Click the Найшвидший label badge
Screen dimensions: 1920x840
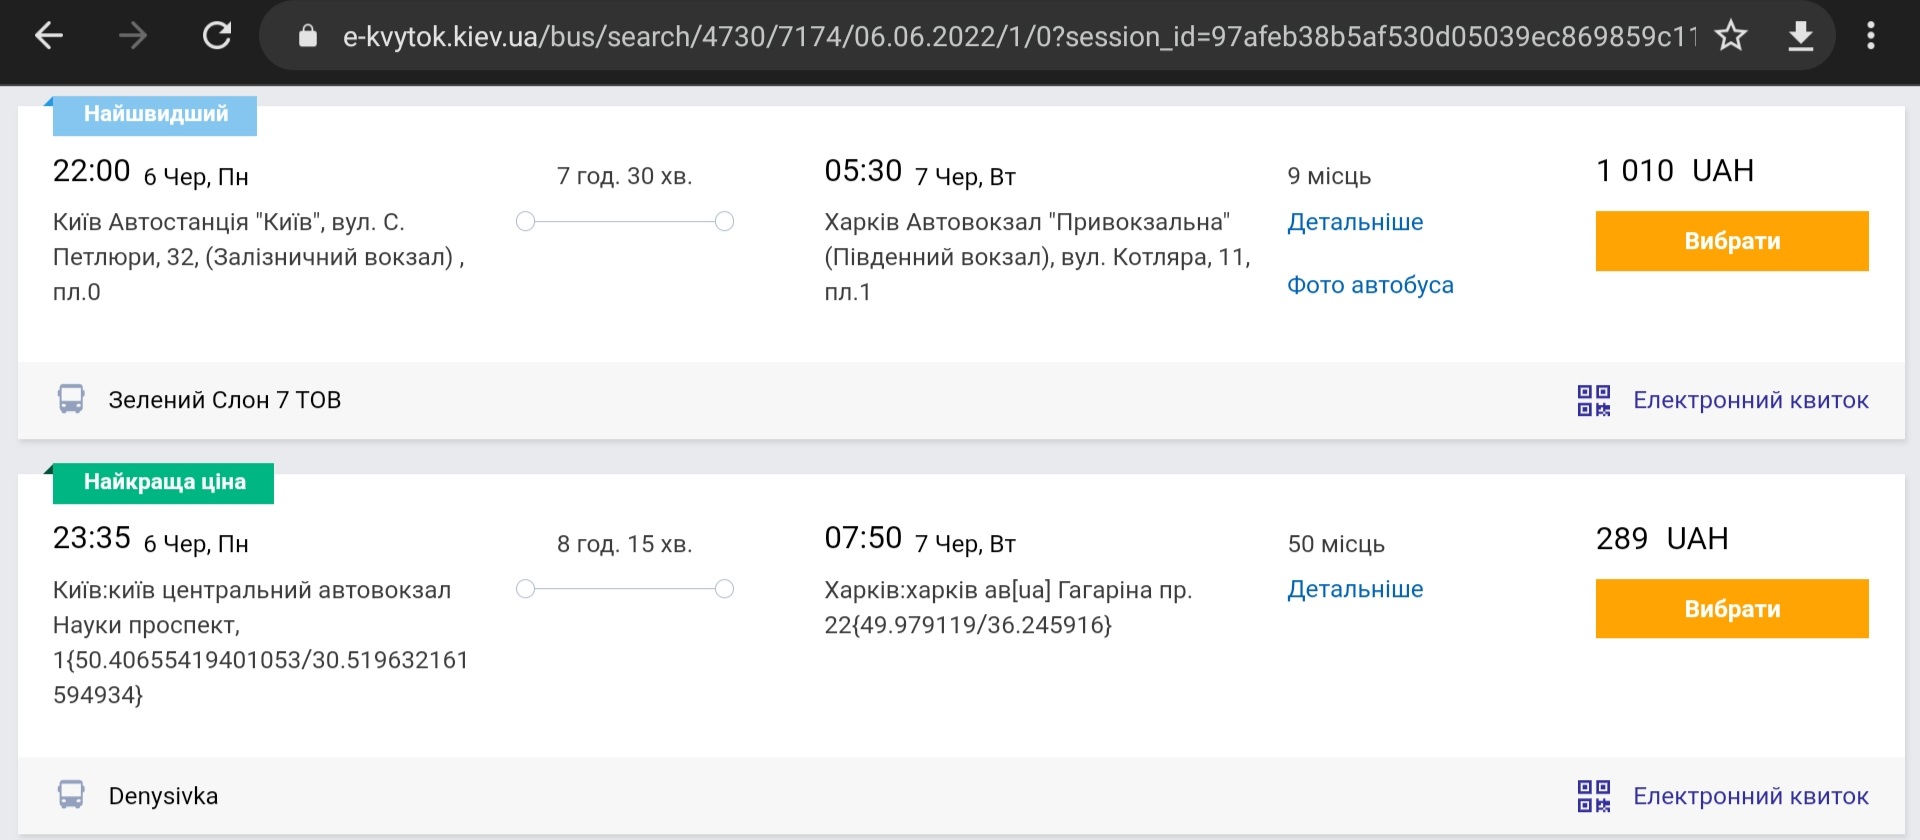pyautogui.click(x=155, y=115)
